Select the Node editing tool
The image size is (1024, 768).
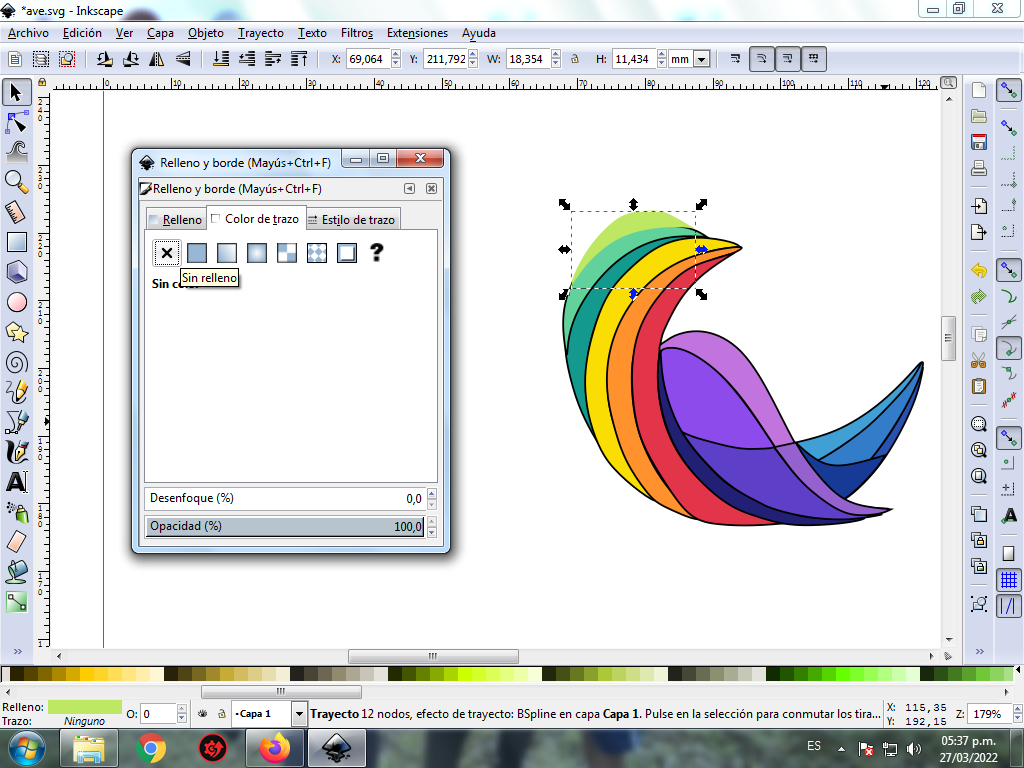tap(17, 123)
